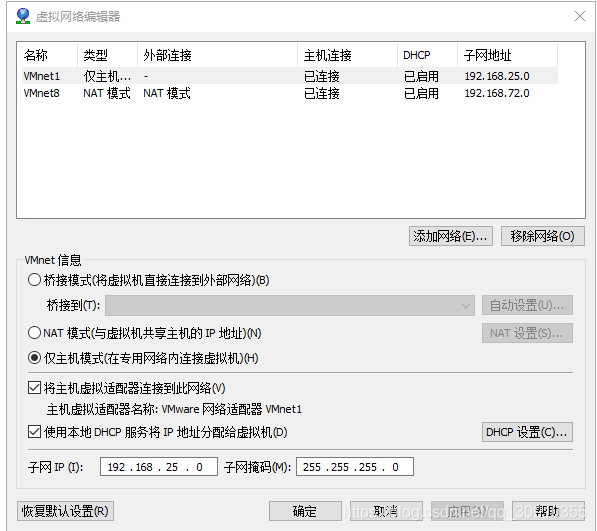Image resolution: width=597 pixels, height=531 pixels.
Task: Click the 主机连接 column header
Action: [x=348, y=55]
